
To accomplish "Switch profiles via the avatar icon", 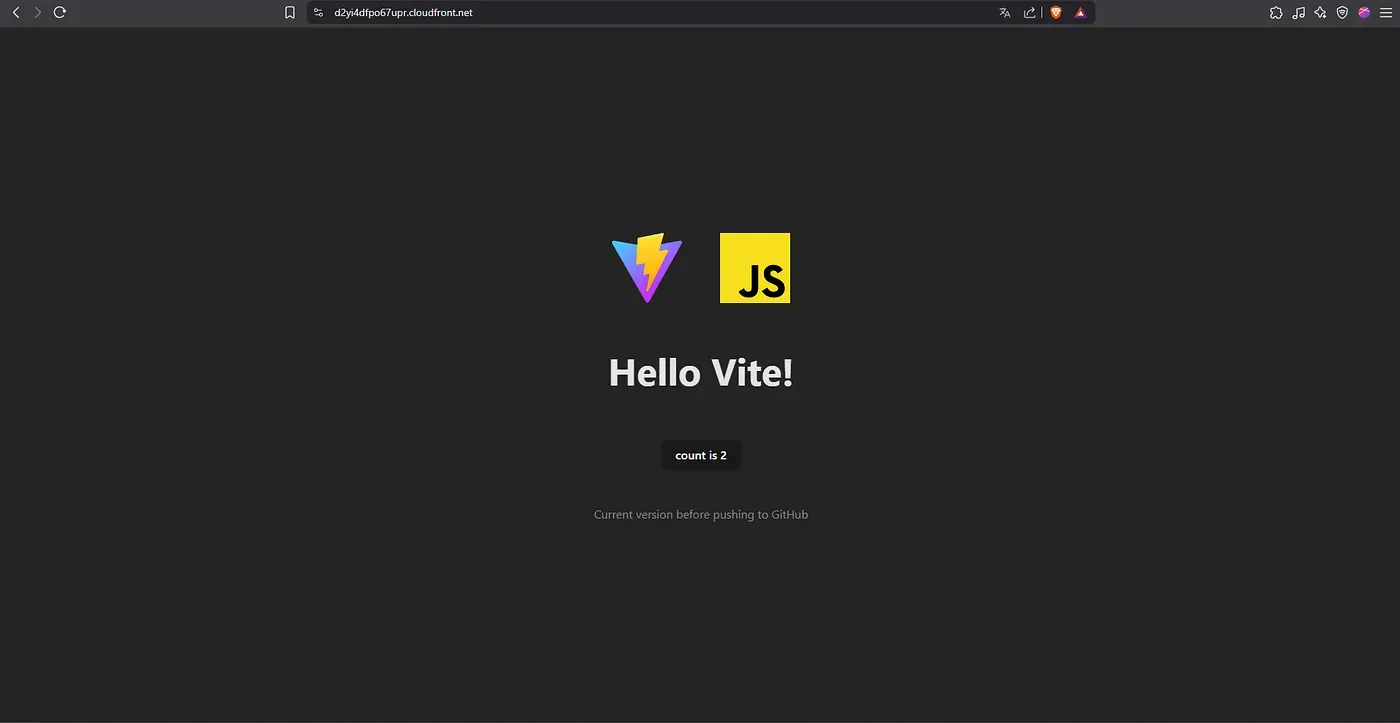I will coord(1364,12).
